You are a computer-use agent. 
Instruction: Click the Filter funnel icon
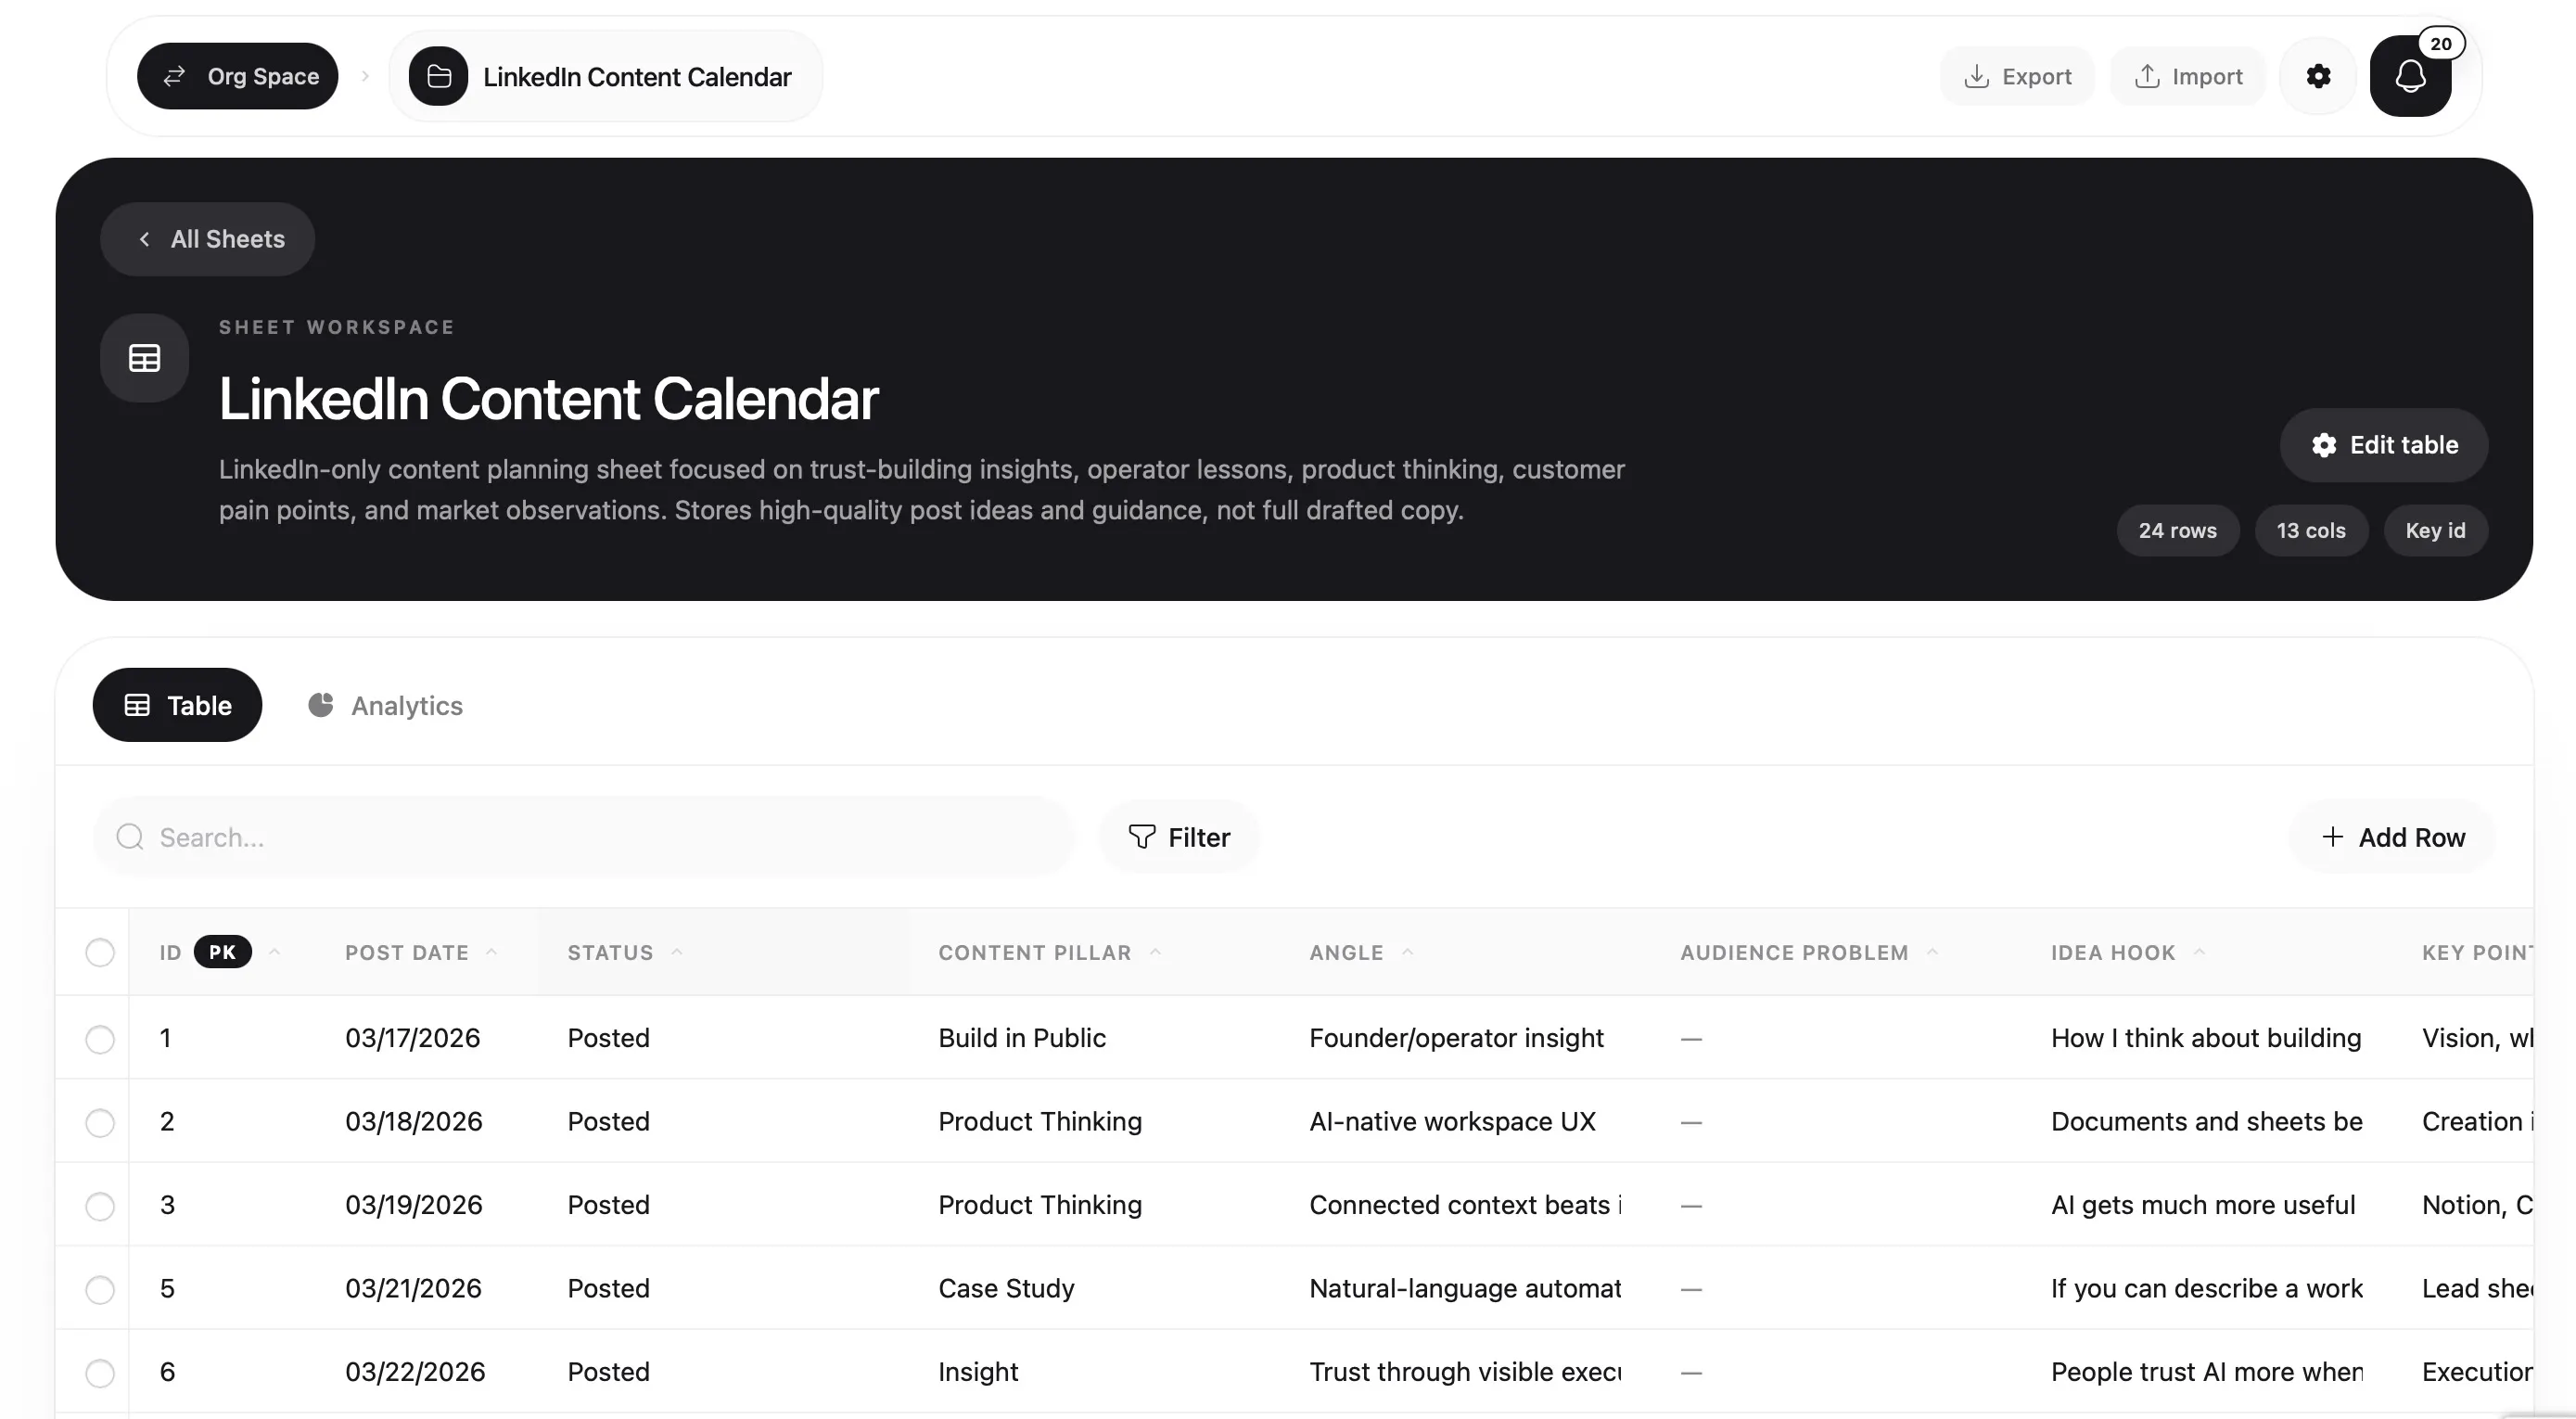[1141, 837]
